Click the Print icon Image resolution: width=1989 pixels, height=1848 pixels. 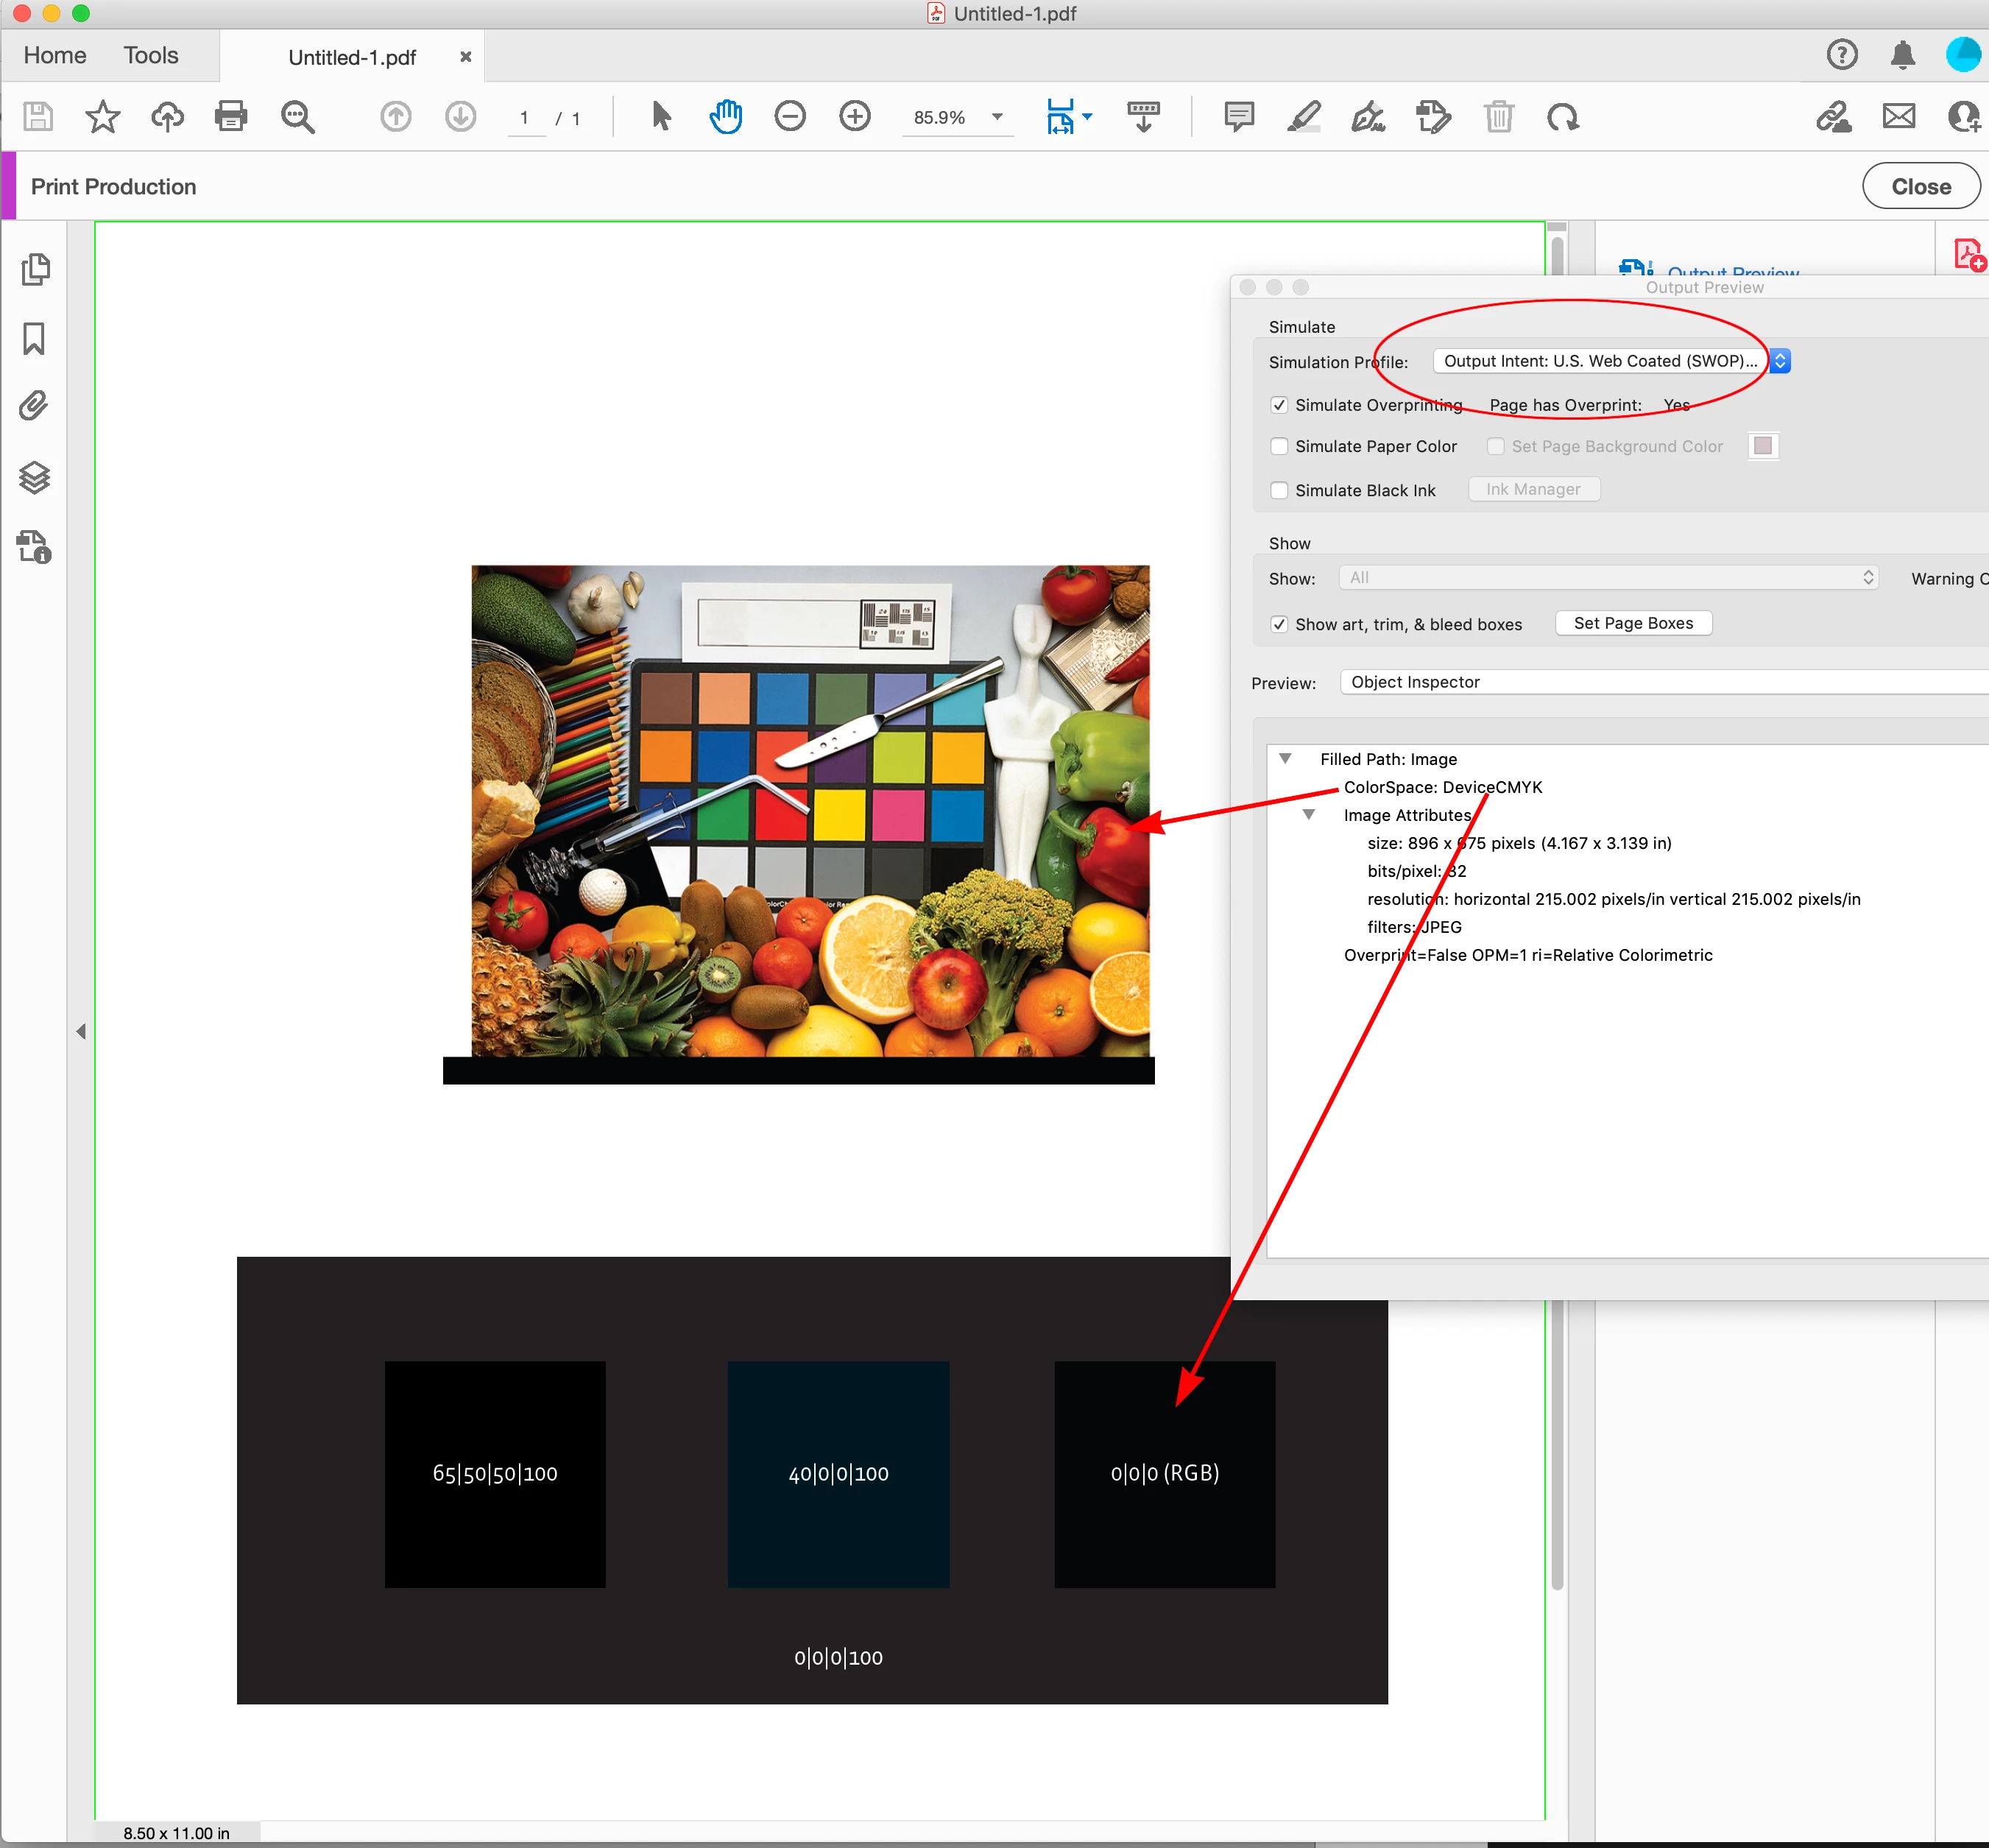click(231, 117)
